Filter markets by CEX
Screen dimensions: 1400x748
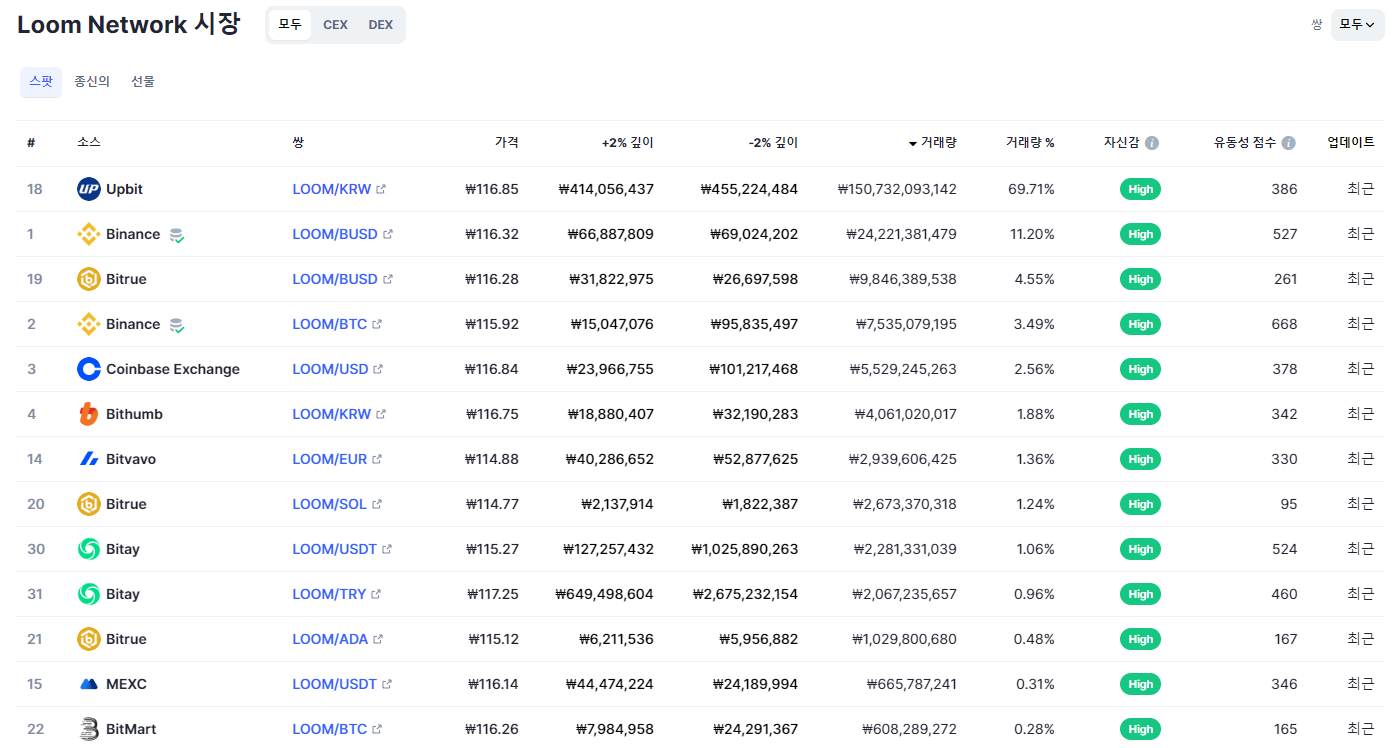coord(335,25)
